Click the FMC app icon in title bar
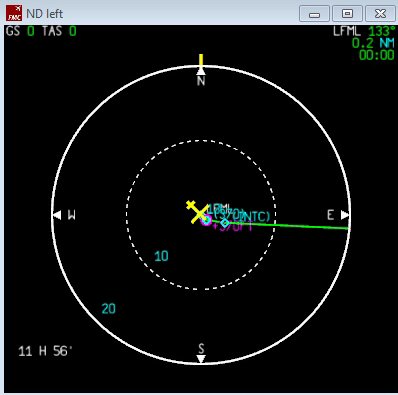Image resolution: width=398 pixels, height=395 pixels. tap(14, 13)
